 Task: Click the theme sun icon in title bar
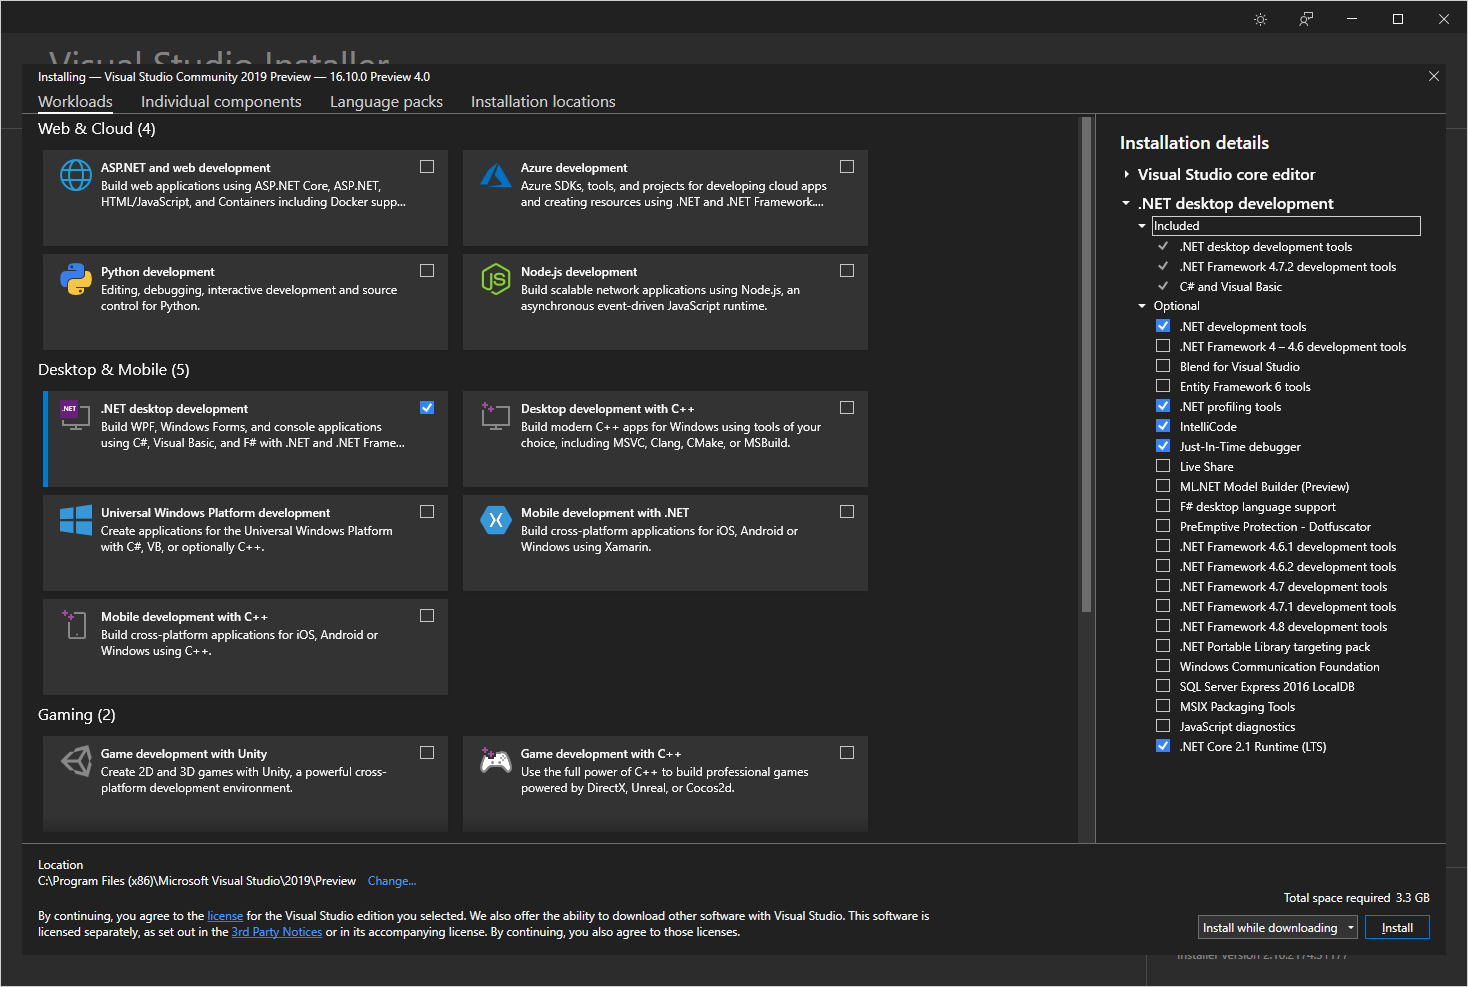[1260, 19]
